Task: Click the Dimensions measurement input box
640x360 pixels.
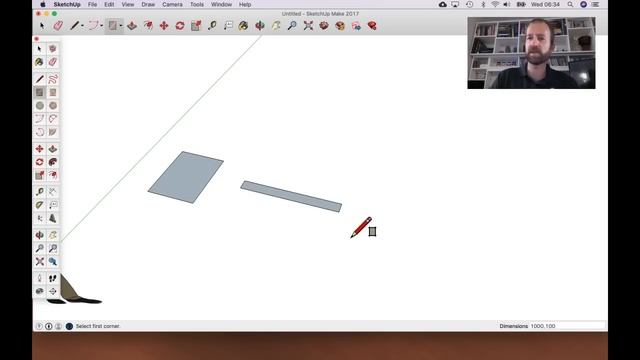Action: click(567, 326)
